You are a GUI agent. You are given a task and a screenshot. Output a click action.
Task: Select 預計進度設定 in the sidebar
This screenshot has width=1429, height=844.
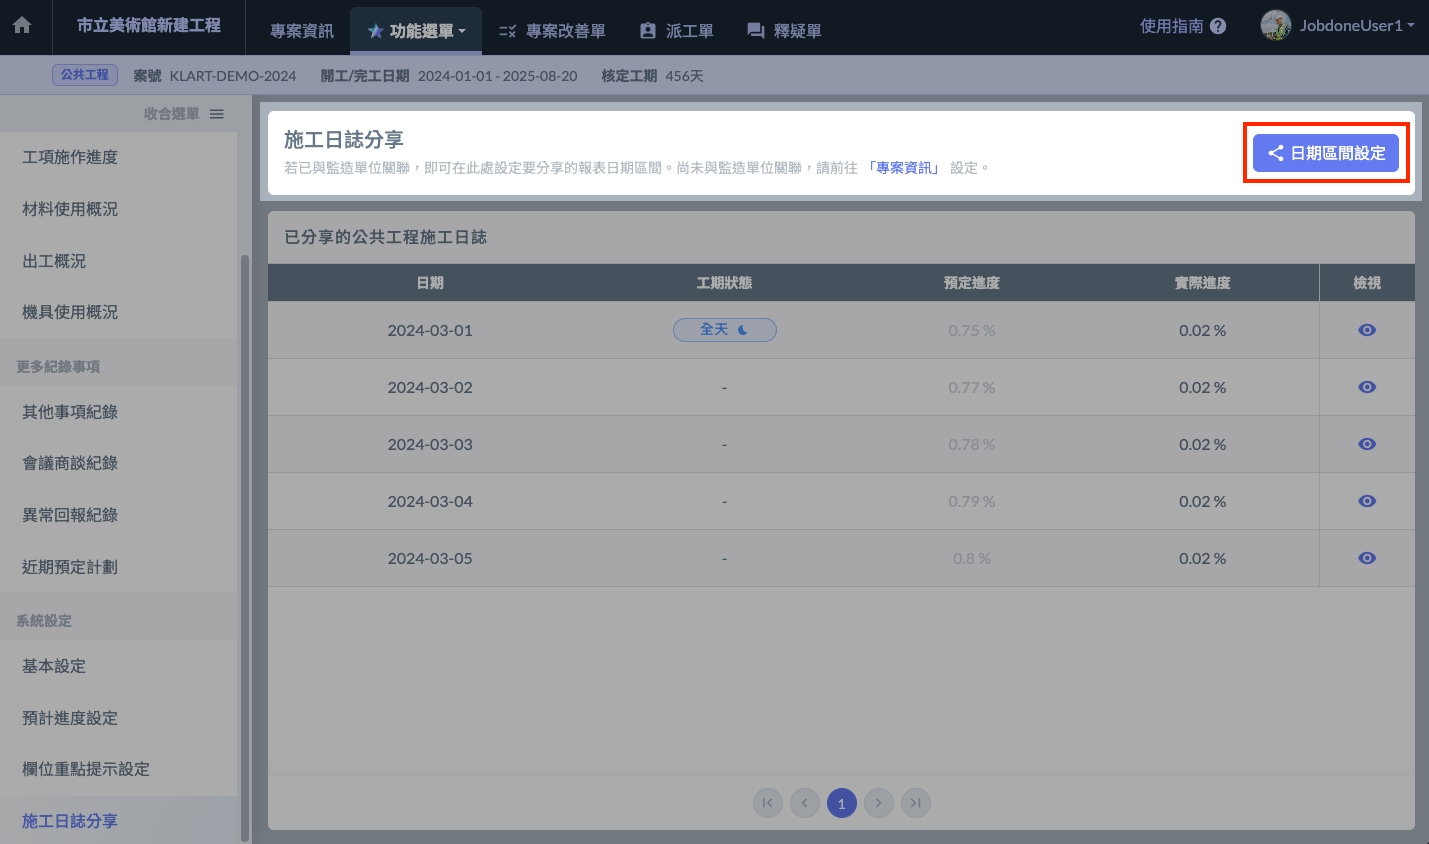[x=70, y=718]
